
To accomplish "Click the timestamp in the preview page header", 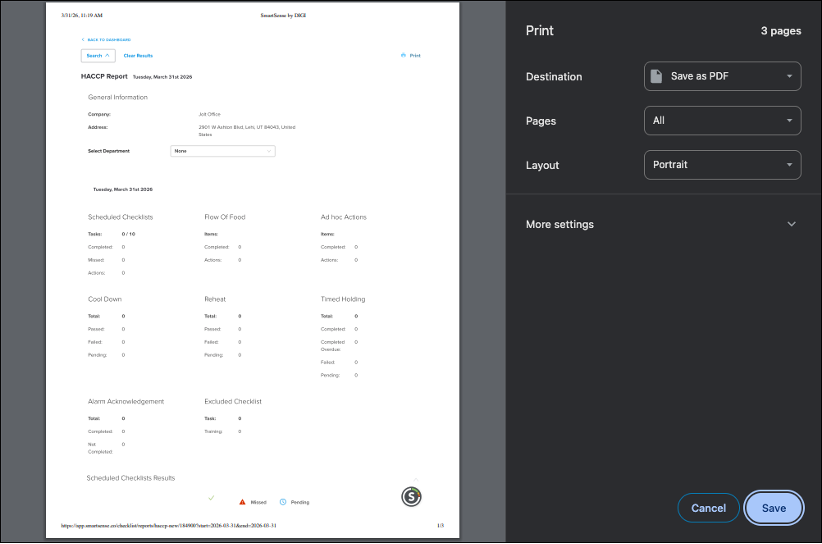I will 82,16.
